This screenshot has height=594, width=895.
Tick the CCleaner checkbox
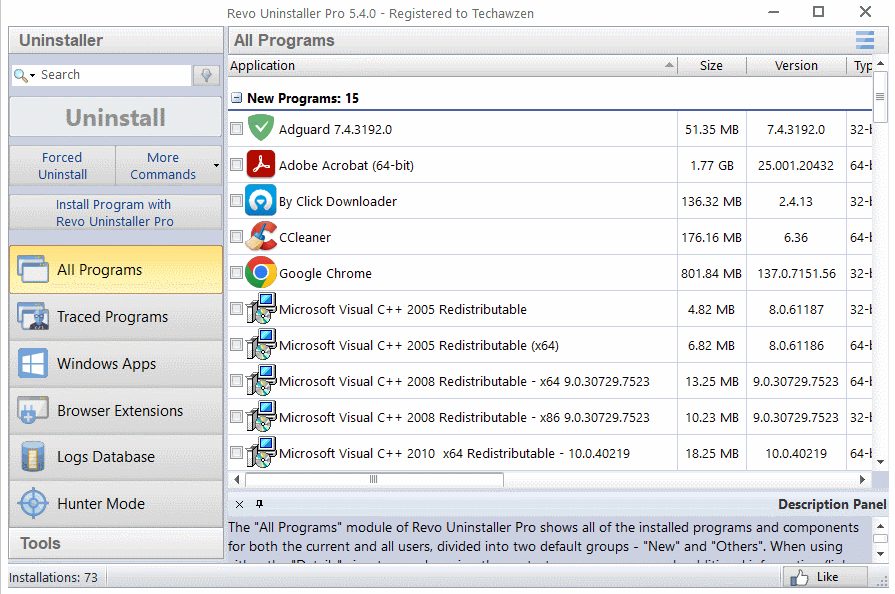click(236, 236)
